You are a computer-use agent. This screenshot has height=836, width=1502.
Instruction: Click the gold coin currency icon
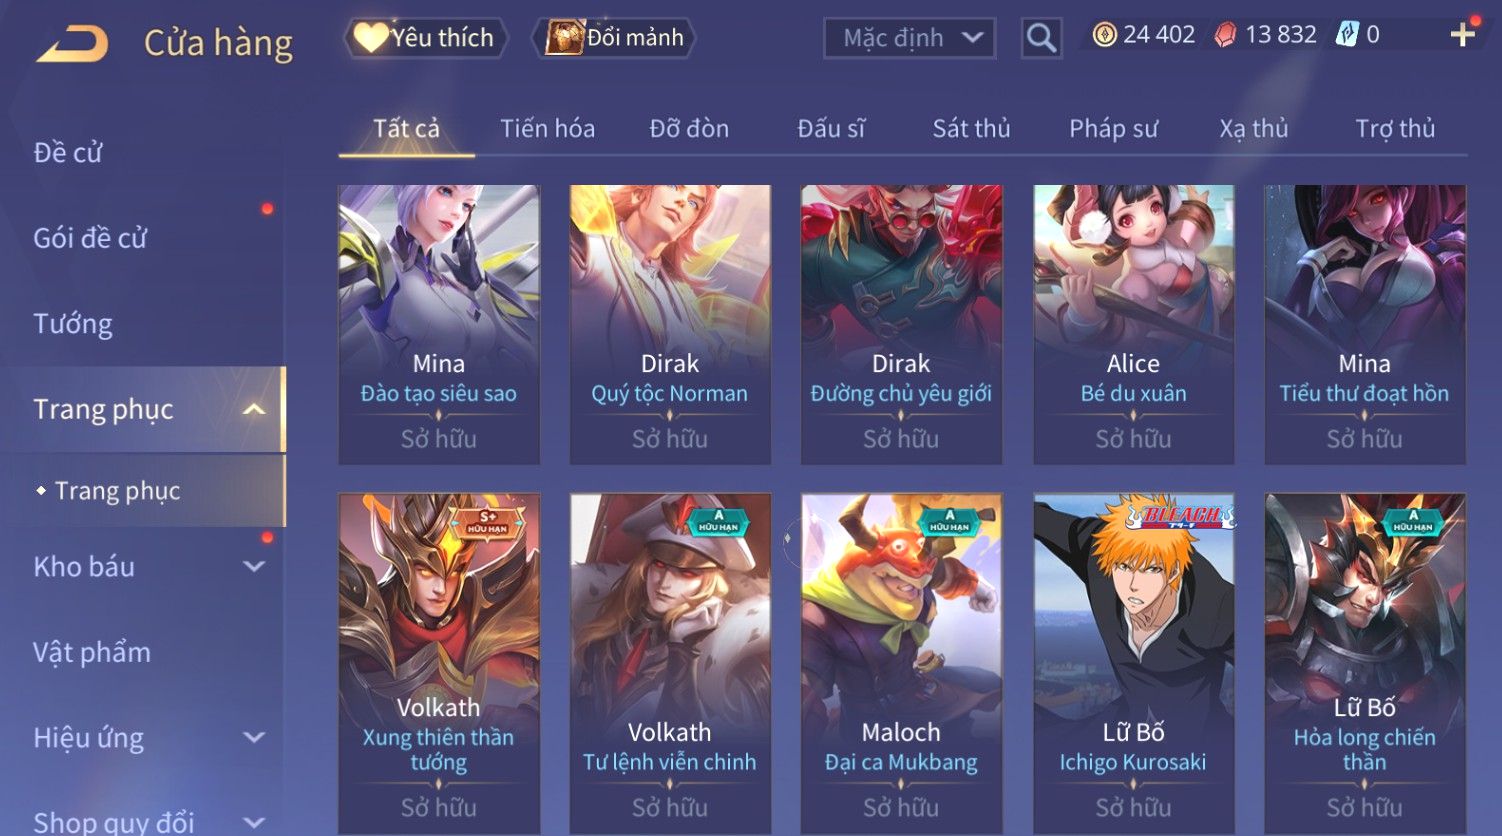(x=1103, y=35)
